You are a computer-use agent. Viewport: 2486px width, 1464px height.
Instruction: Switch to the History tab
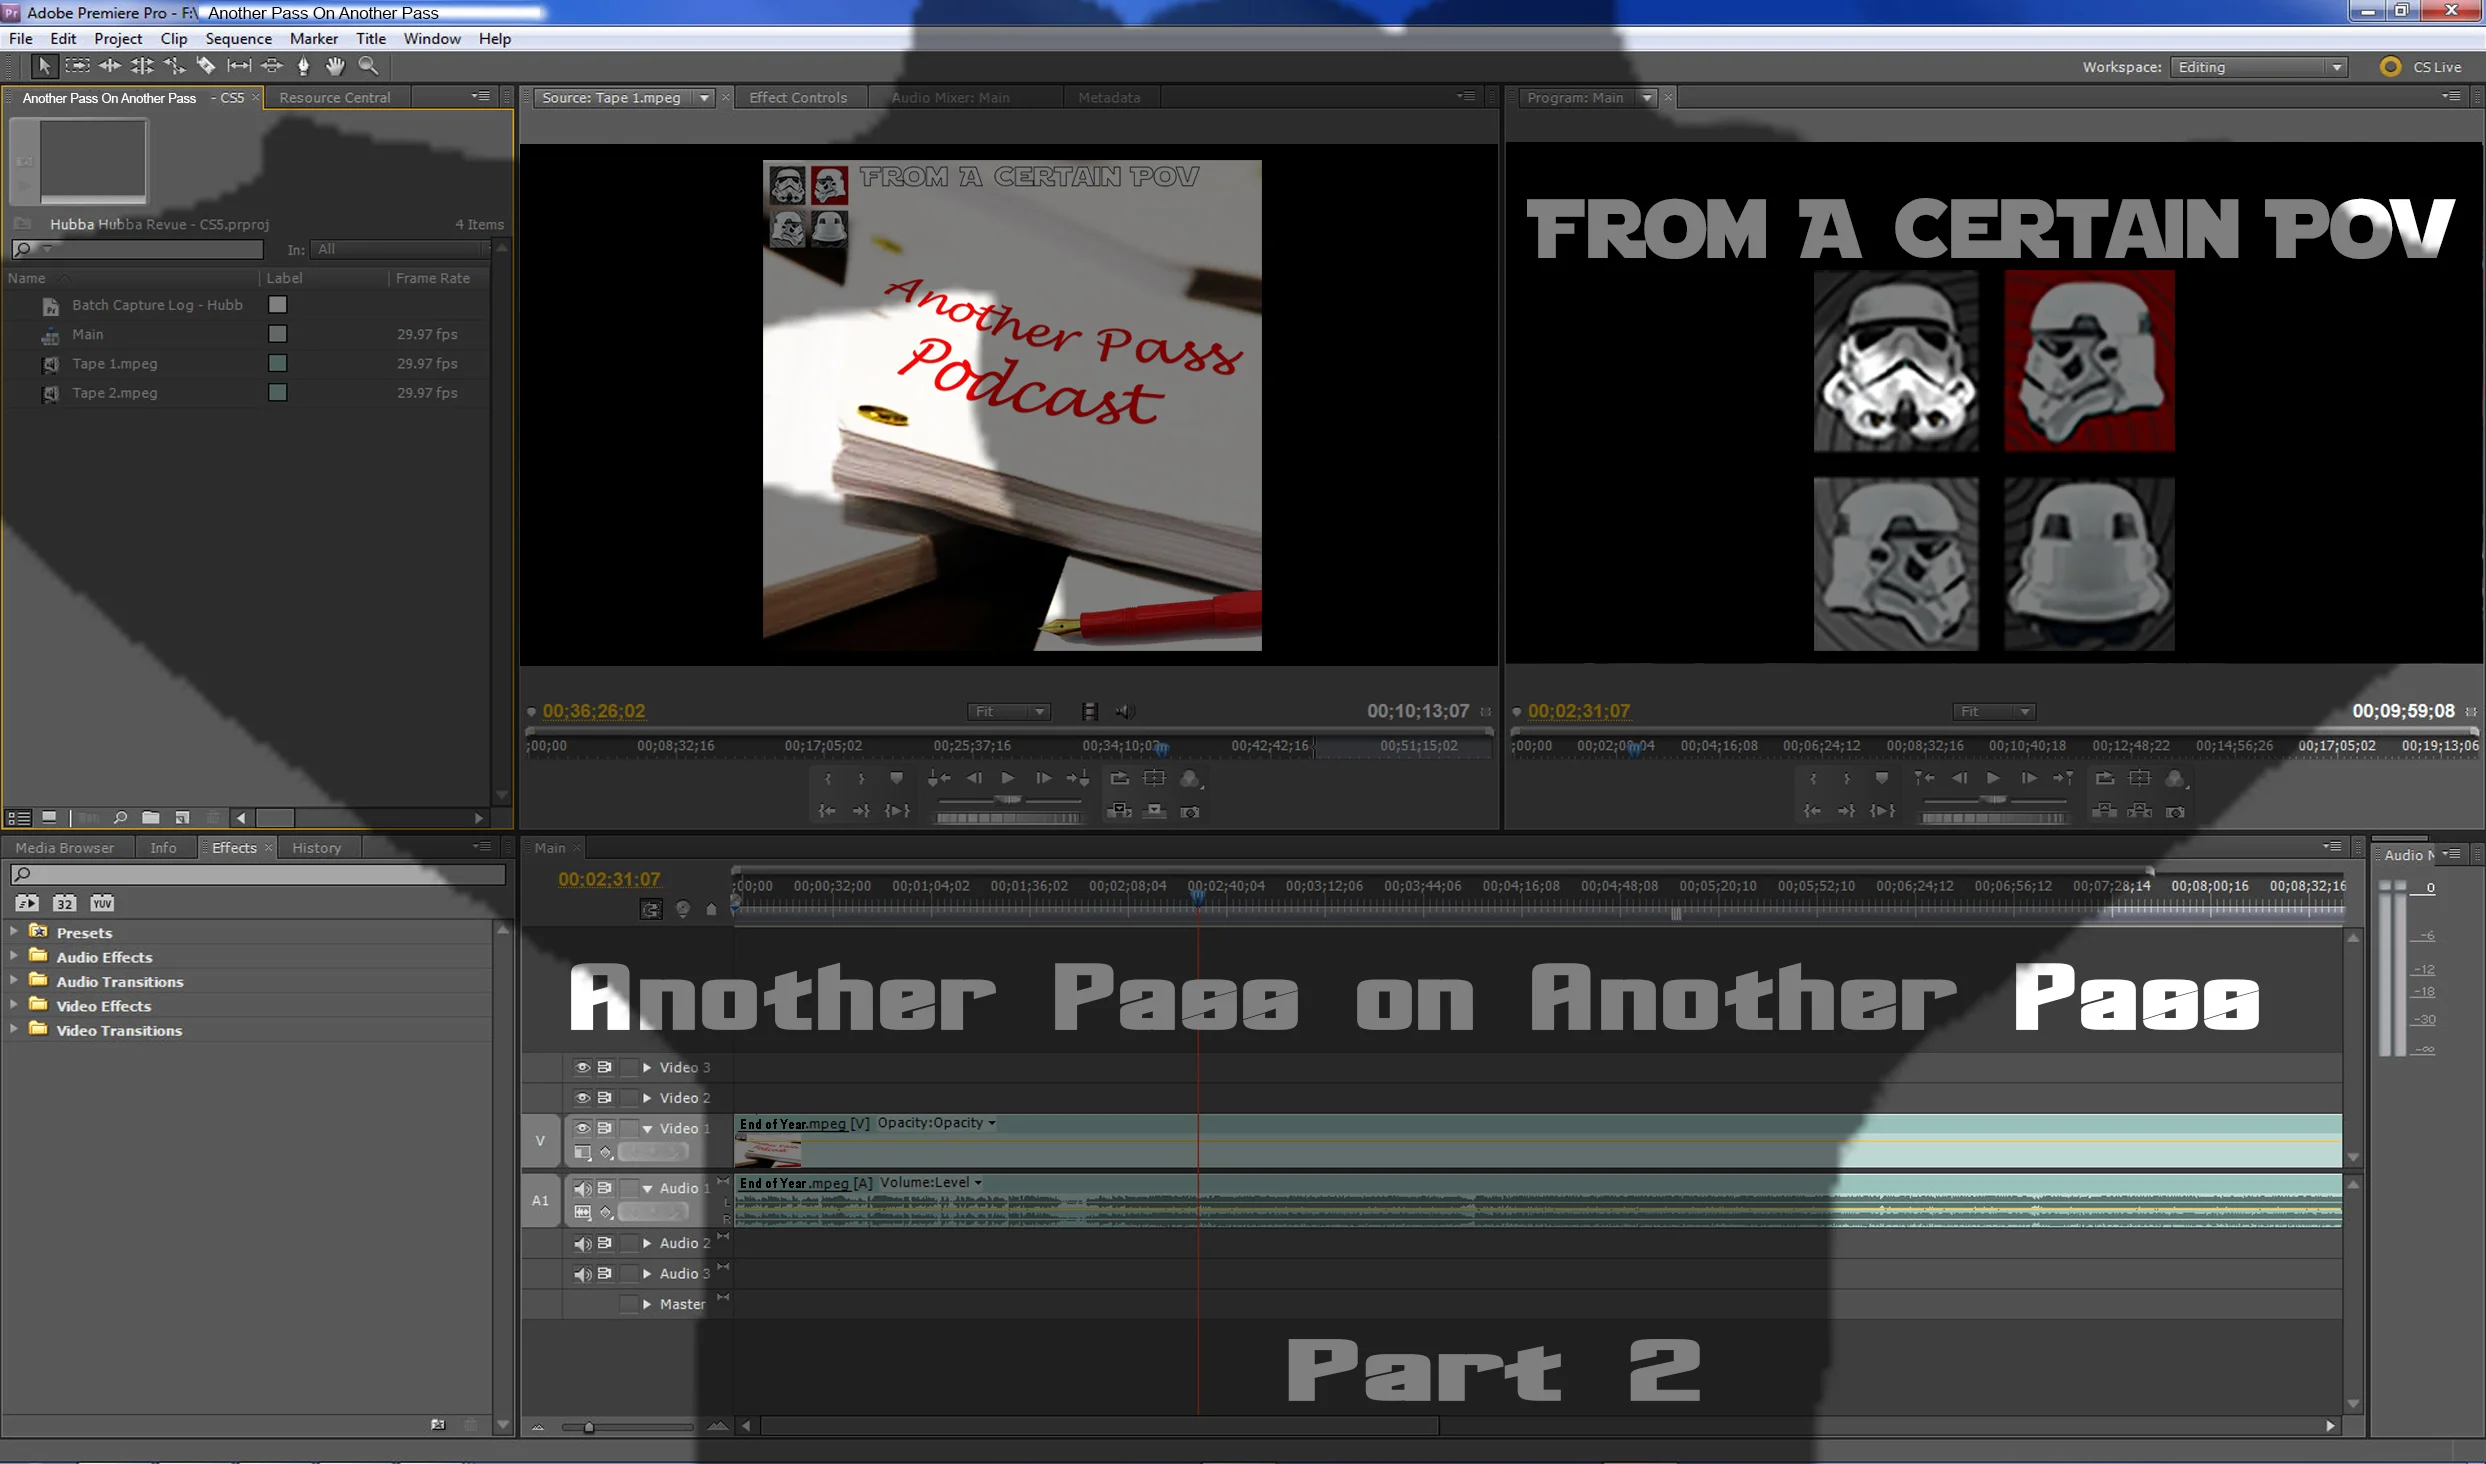pyautogui.click(x=317, y=847)
